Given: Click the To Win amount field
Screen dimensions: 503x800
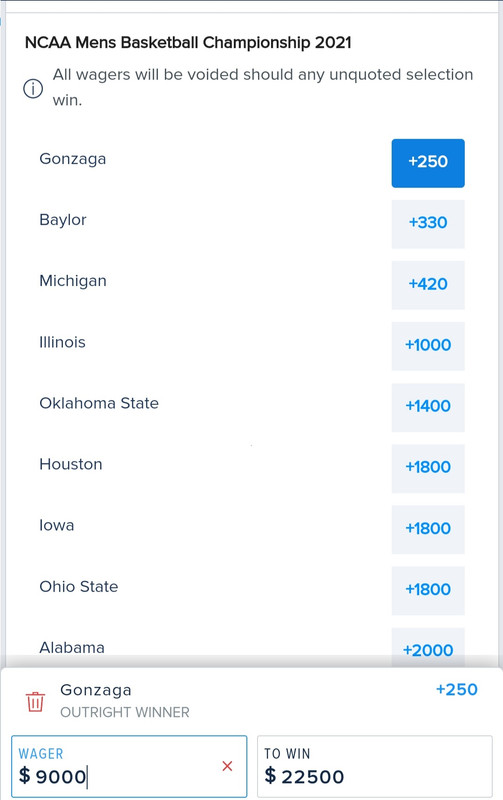Looking at the screenshot, I should (x=375, y=766).
